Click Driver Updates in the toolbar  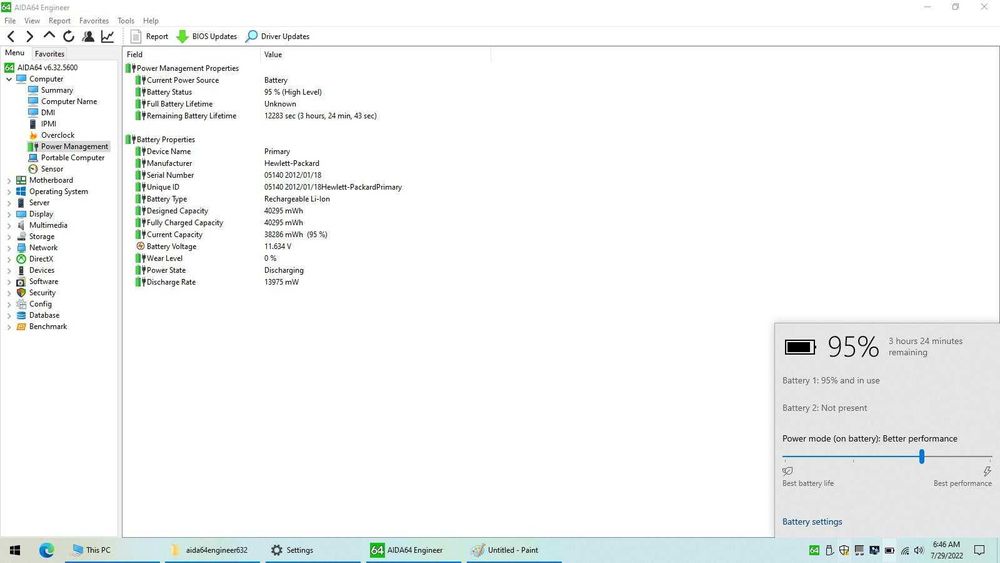pos(277,36)
